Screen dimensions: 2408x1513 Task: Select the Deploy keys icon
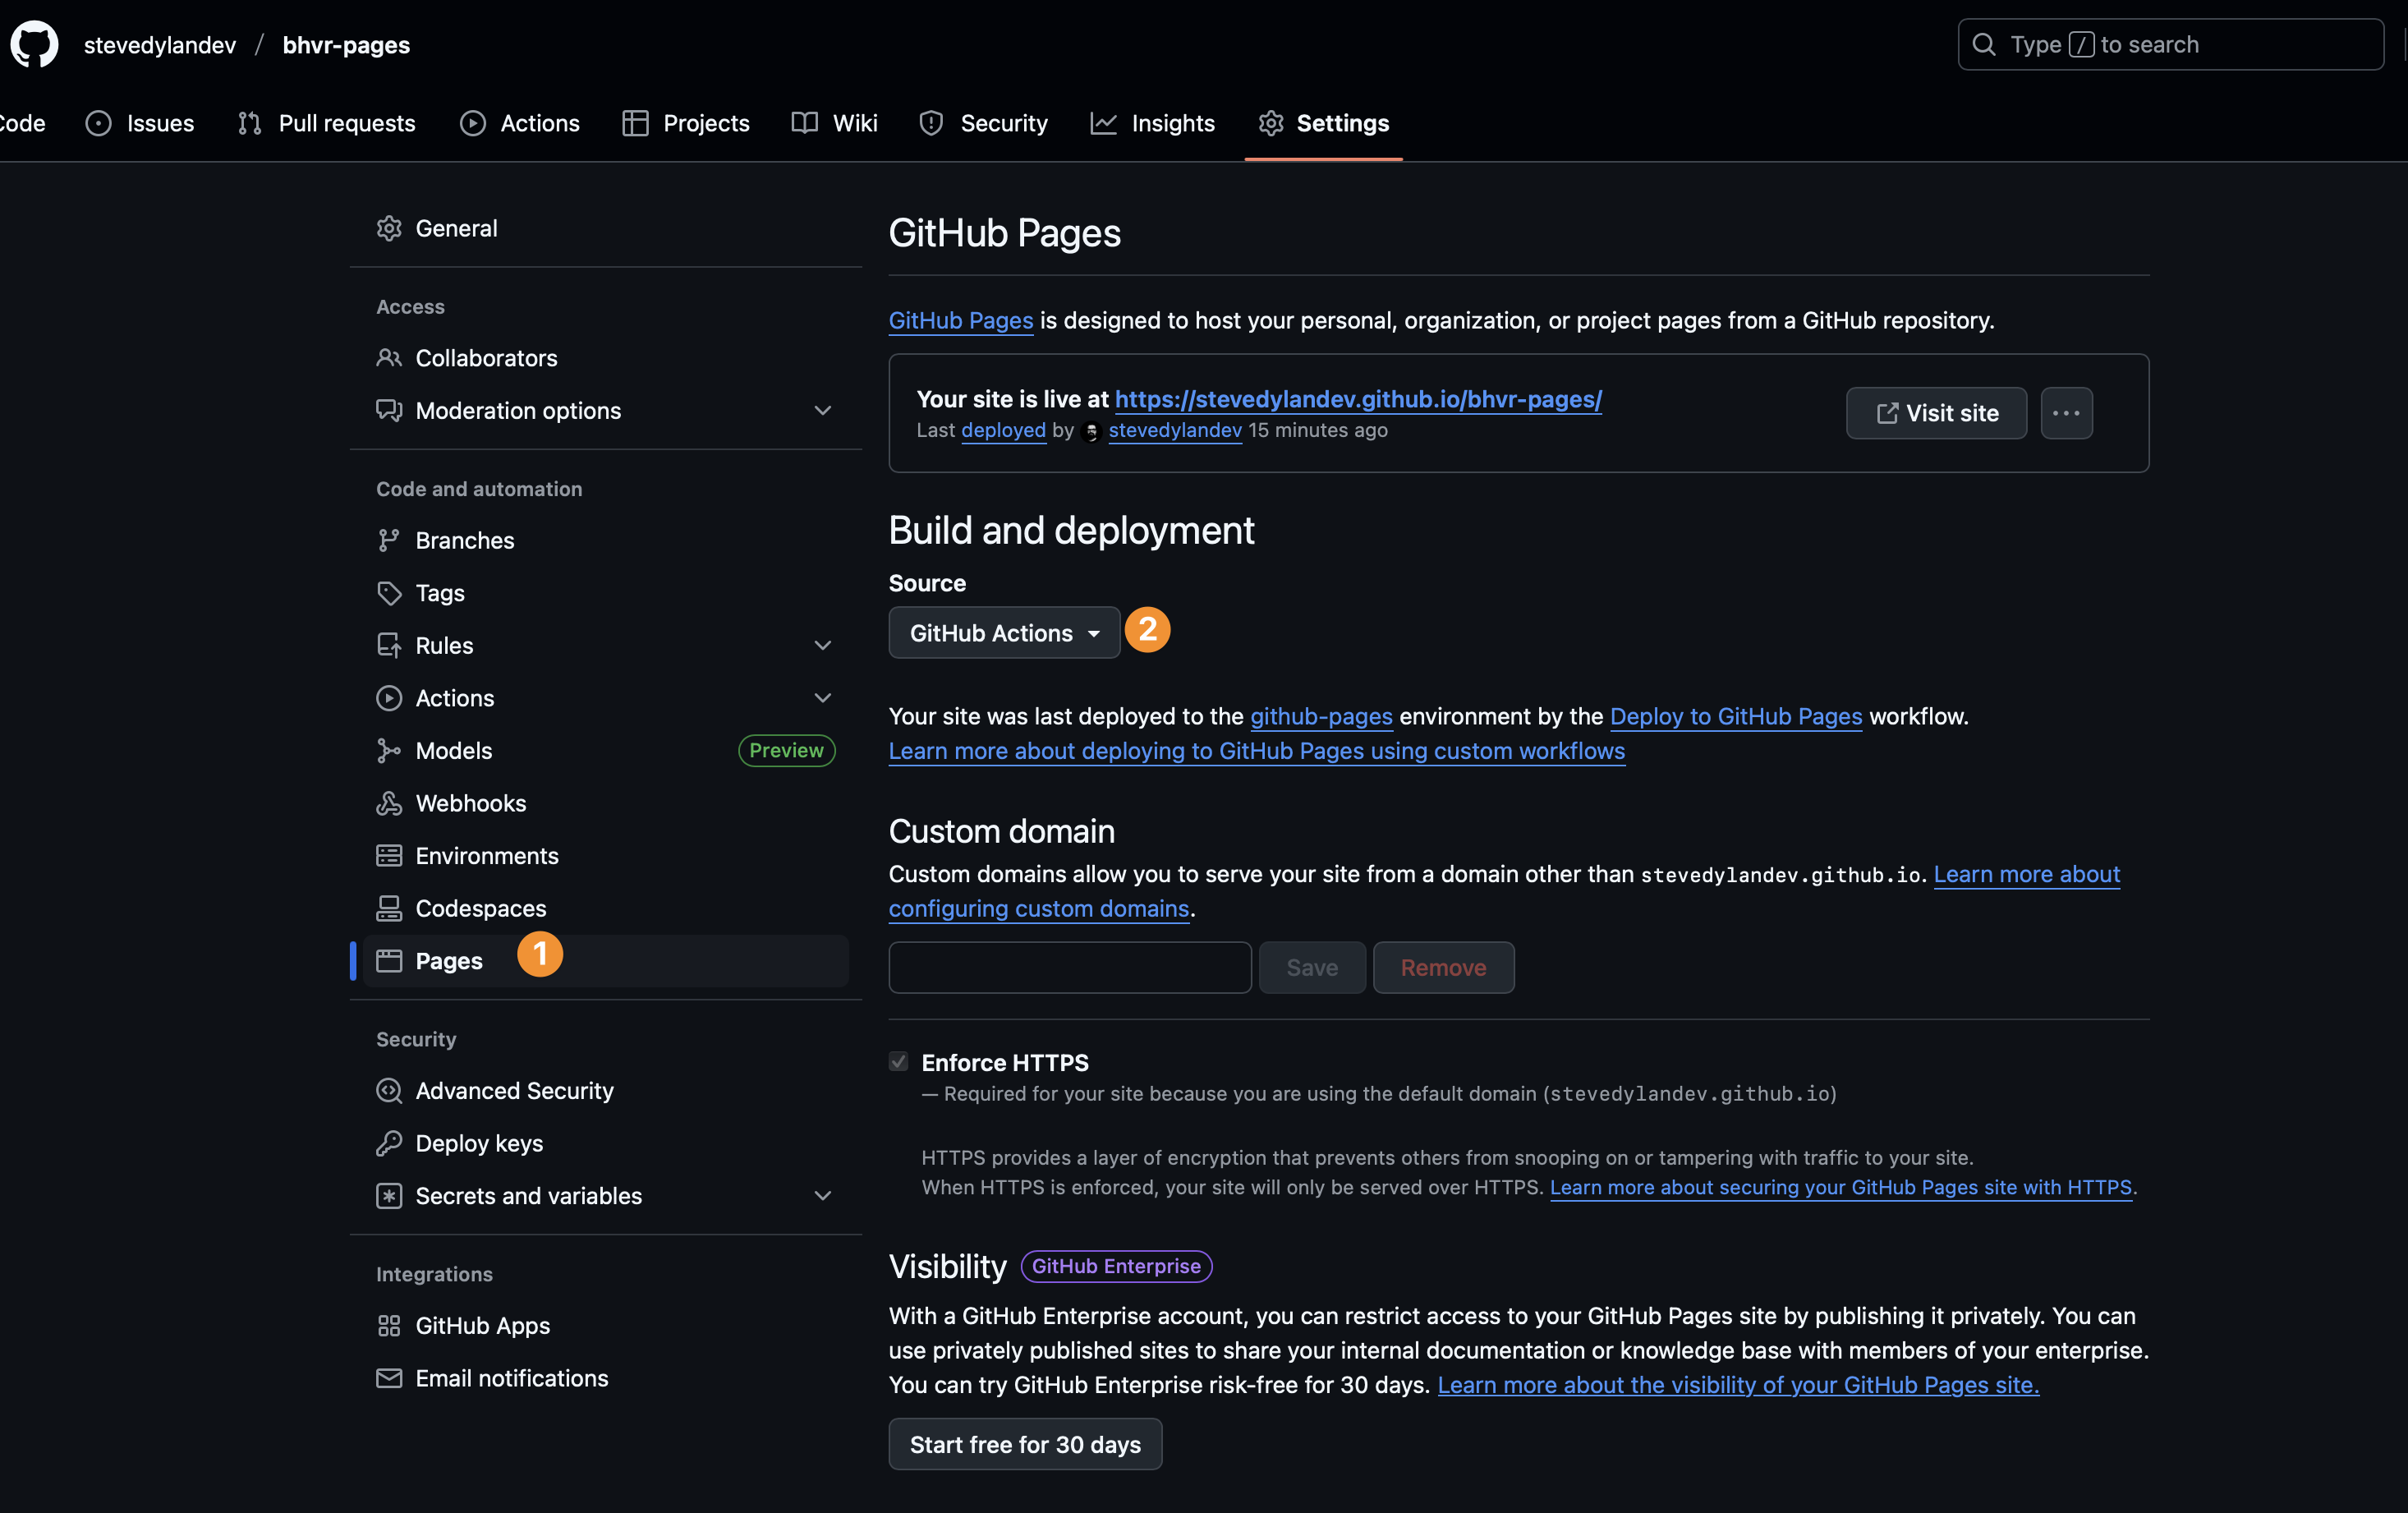[390, 1143]
